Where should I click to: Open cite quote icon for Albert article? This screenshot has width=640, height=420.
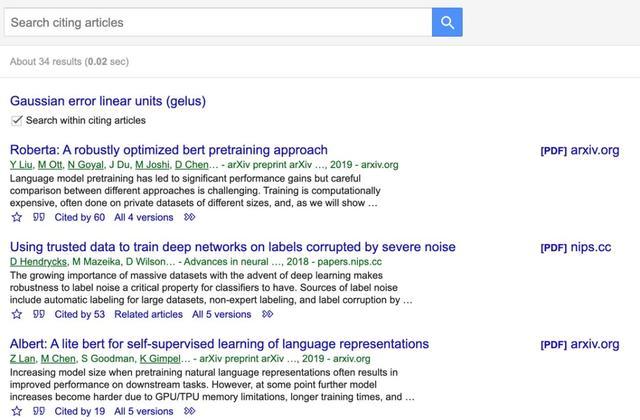click(39, 411)
